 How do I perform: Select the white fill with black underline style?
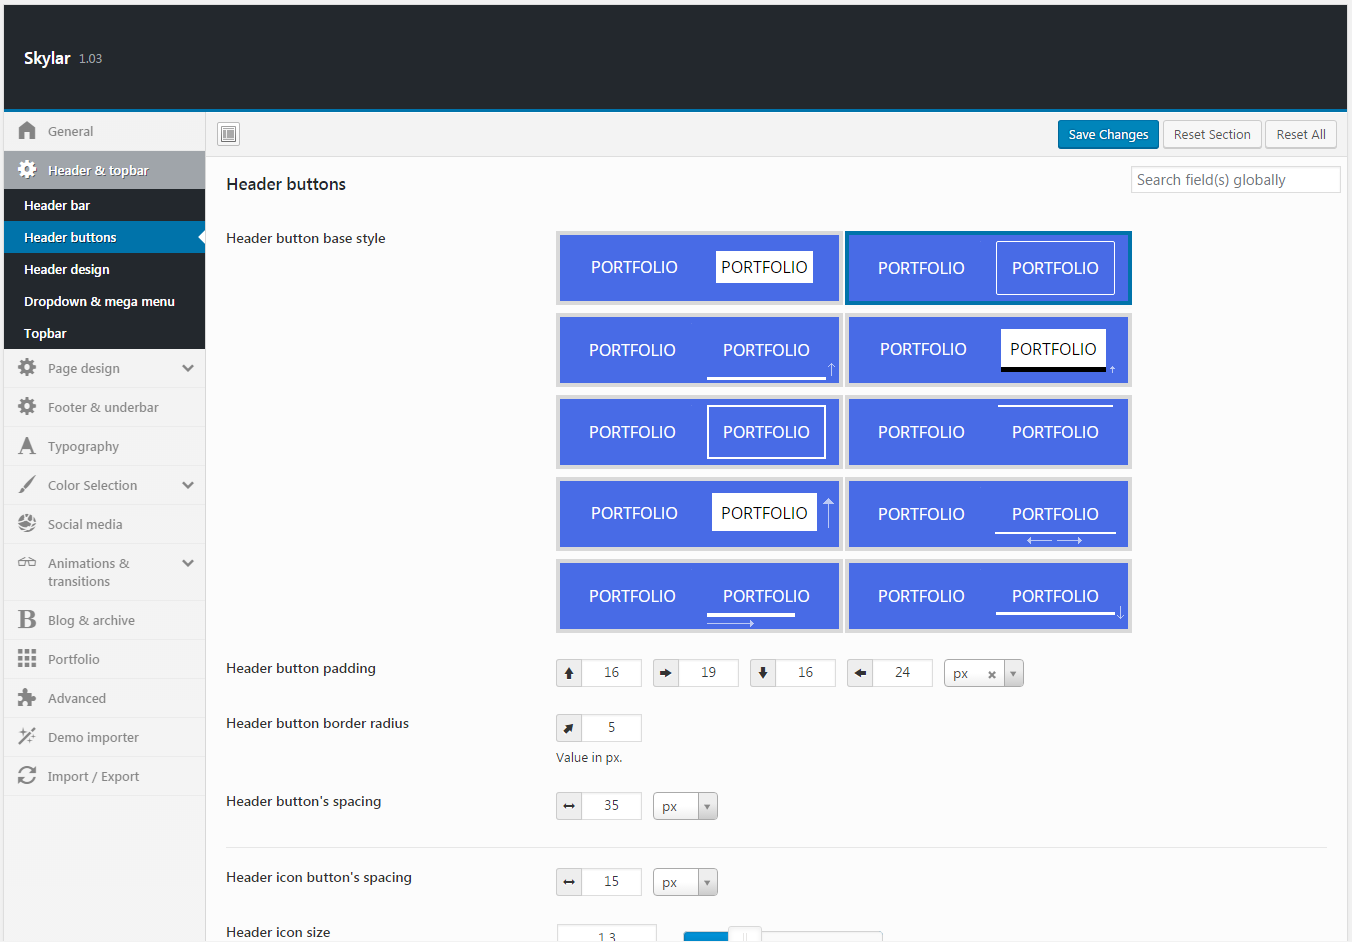pos(988,350)
